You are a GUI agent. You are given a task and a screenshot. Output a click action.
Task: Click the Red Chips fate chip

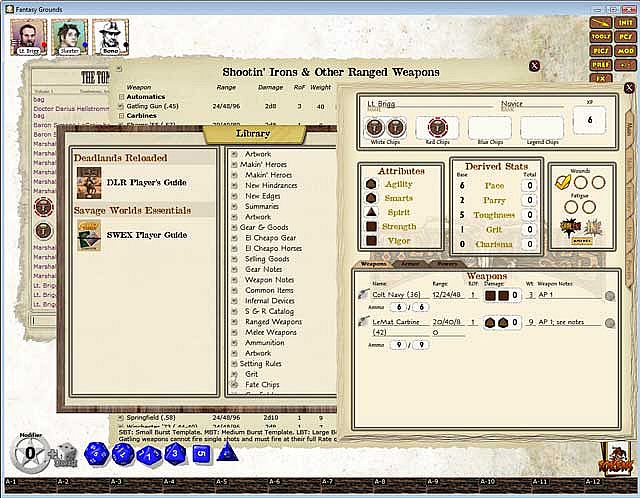[x=438, y=127]
